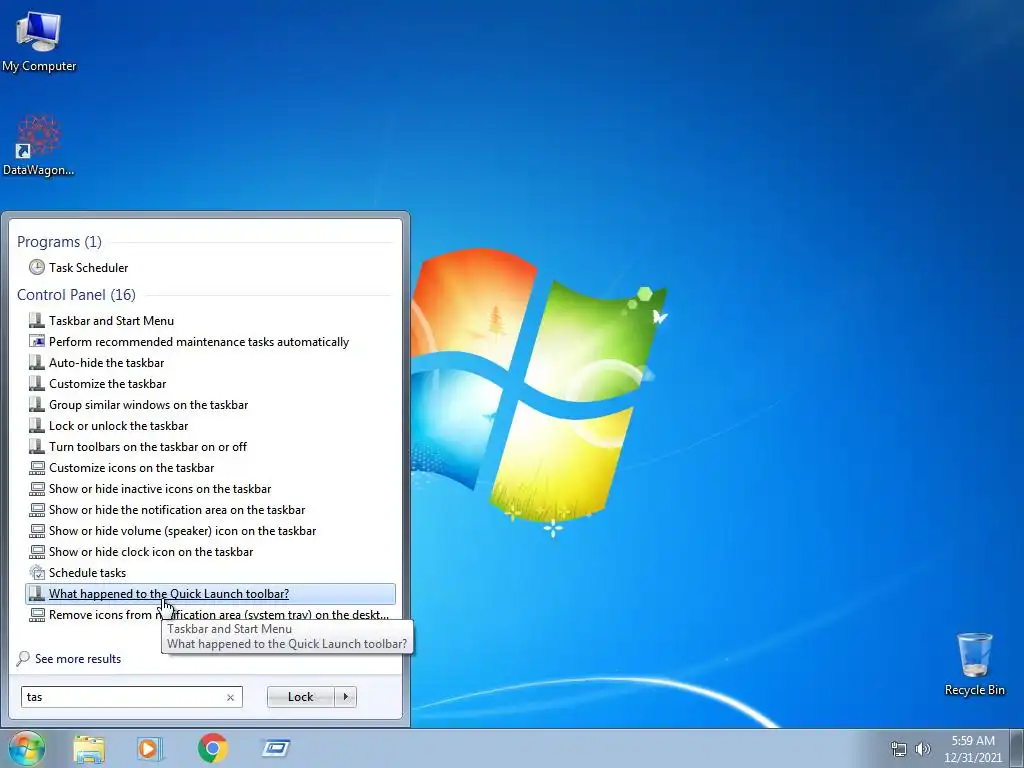Open the DataWagon desktop shortcut
Viewport: 1024px width, 768px height.
pyautogui.click(x=39, y=145)
